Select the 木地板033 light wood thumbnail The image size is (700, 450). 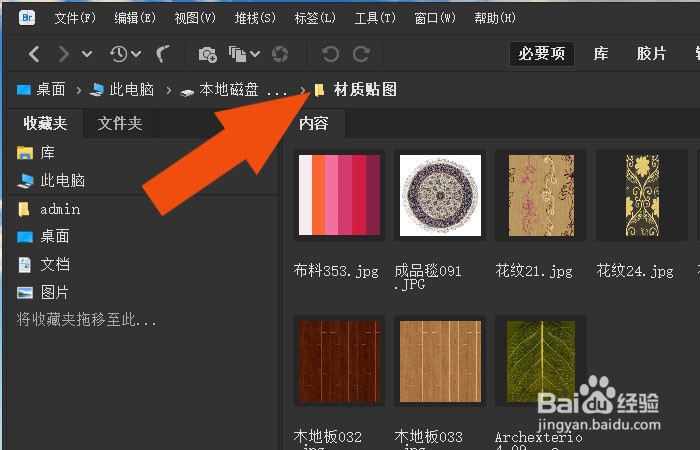[x=440, y=361]
